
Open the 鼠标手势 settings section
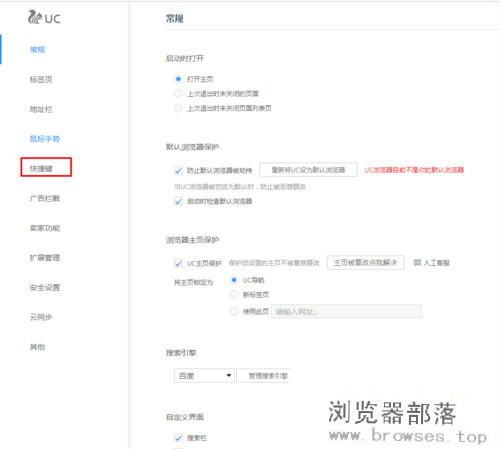click(45, 139)
